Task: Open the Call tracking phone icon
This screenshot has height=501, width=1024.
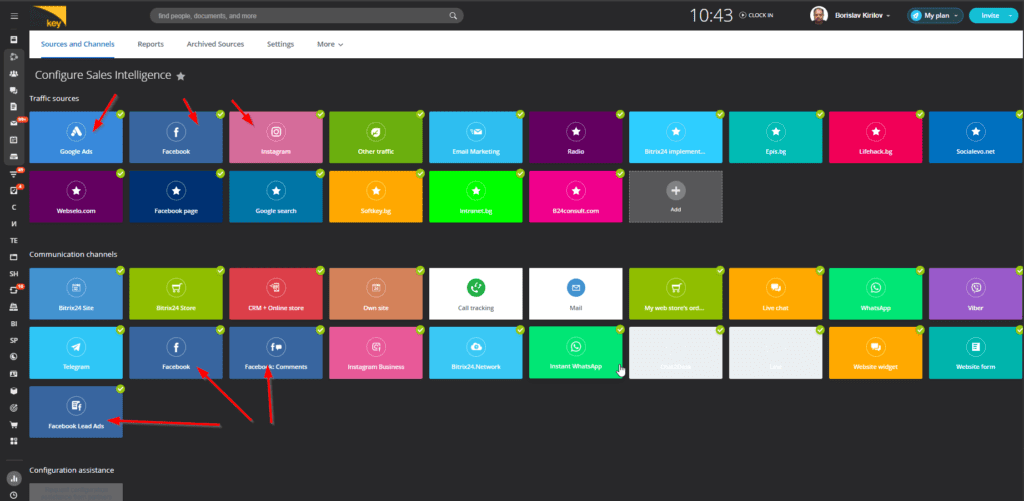Action: 476,287
